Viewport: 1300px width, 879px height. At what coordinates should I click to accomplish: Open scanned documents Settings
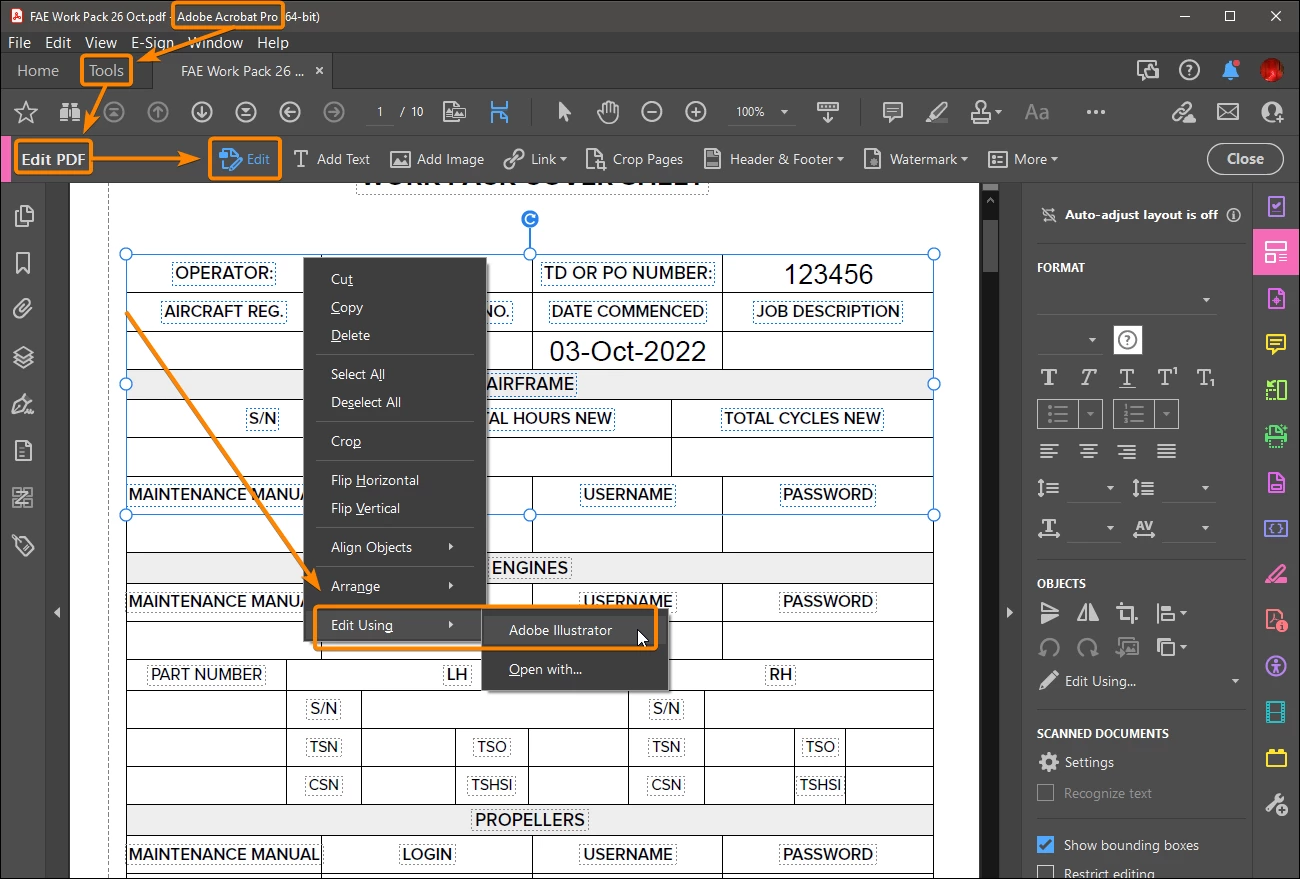click(1076, 762)
